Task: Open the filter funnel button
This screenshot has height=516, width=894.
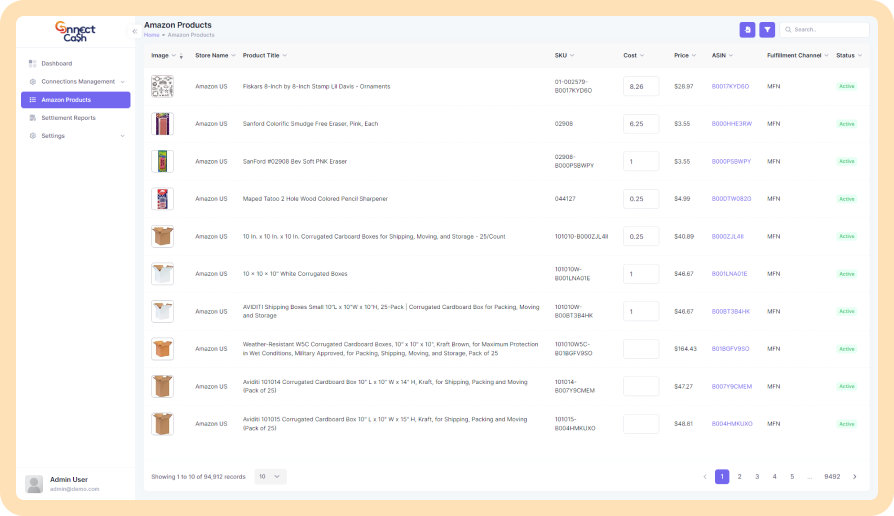Action: click(x=767, y=30)
